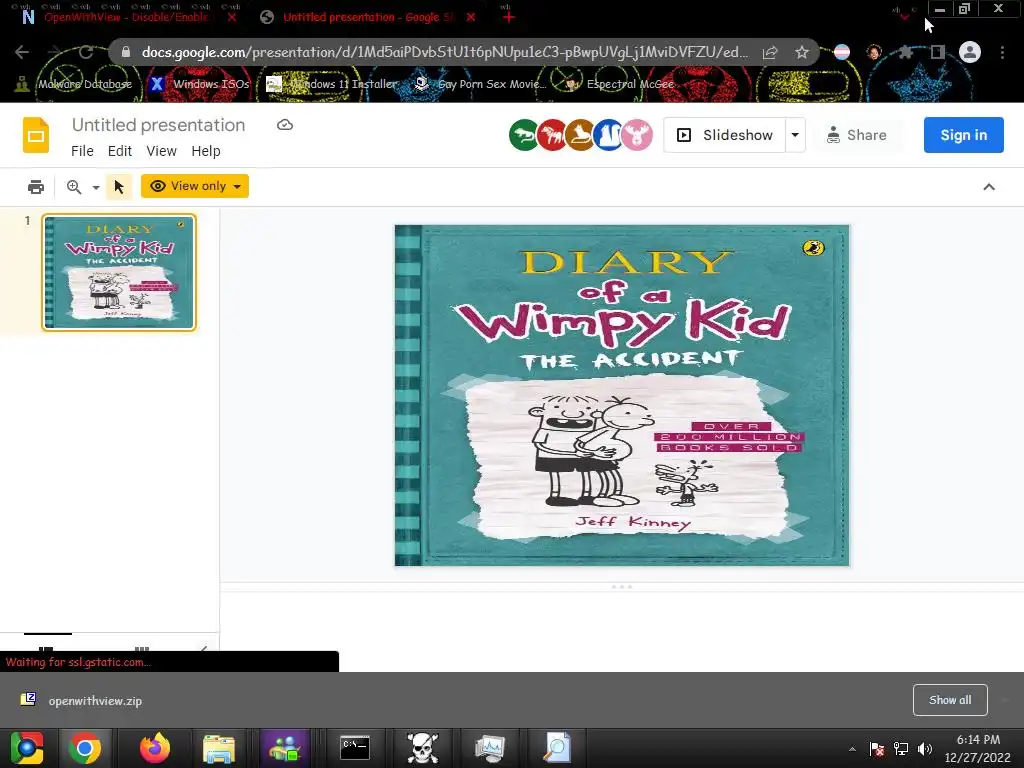Share this page via address bar icon
The height and width of the screenshot is (768, 1024).
point(770,52)
